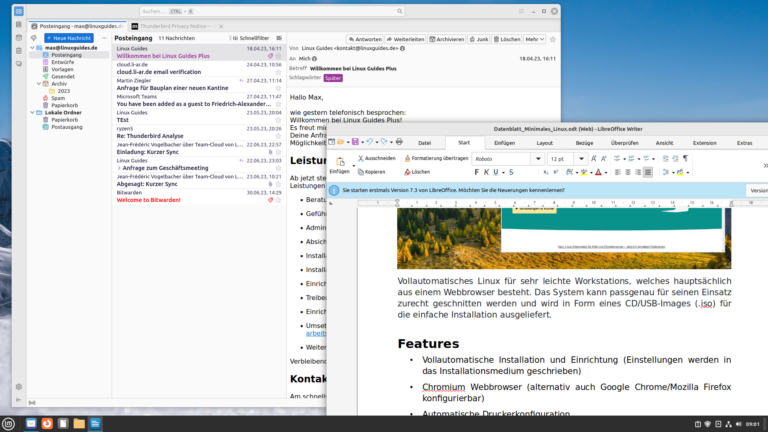Toggle strikethrough formatting in Writer

coord(511,172)
